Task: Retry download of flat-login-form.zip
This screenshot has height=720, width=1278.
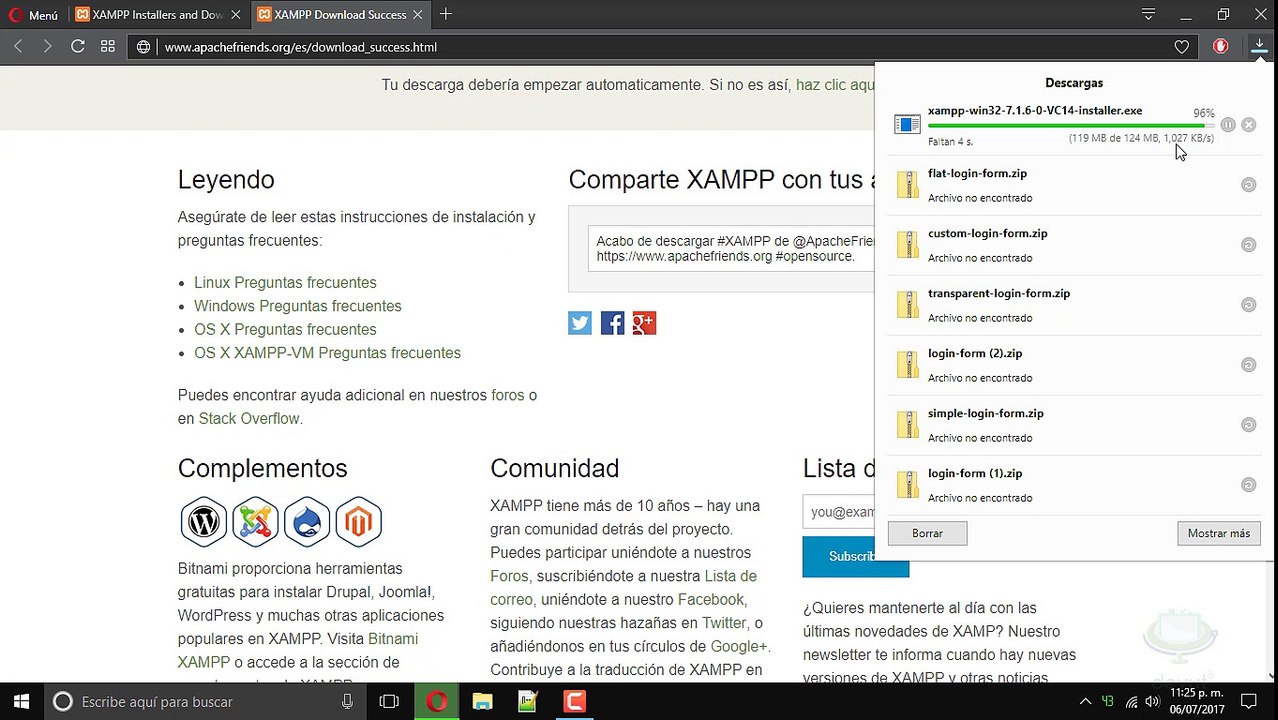Action: tap(1248, 185)
